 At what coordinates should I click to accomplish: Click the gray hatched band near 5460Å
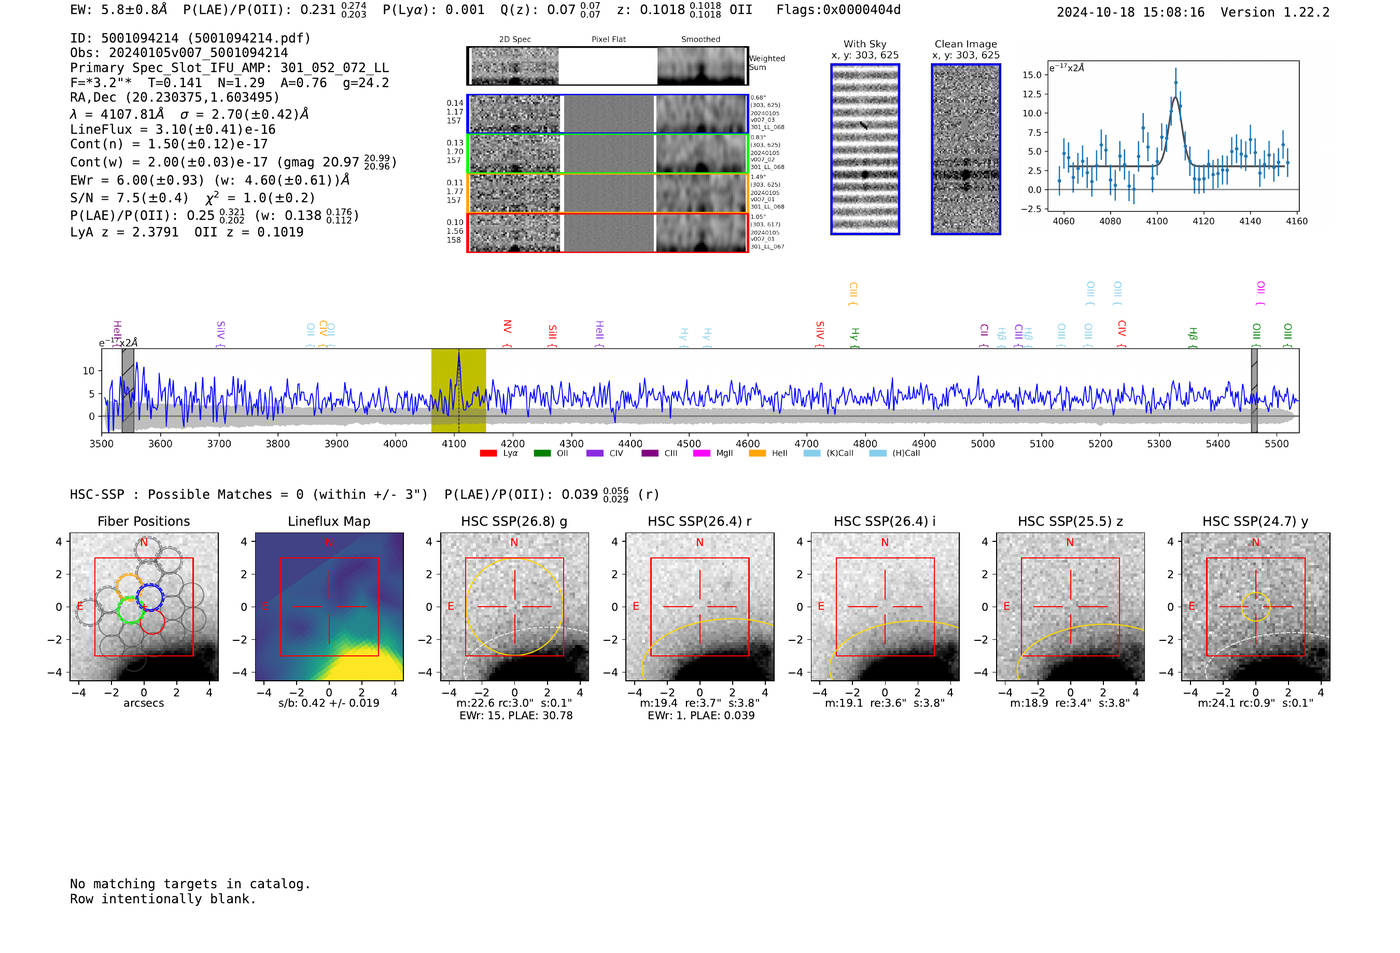pyautogui.click(x=1254, y=390)
